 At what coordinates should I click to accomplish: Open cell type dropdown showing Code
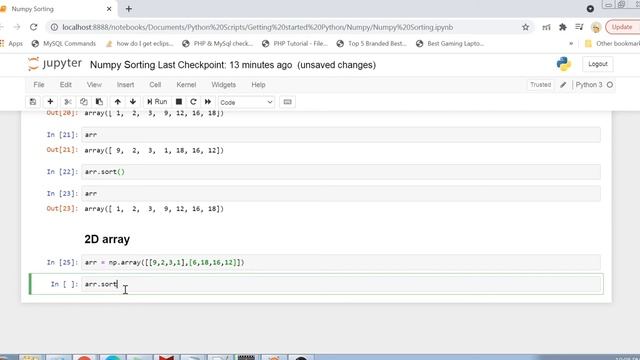(246, 102)
